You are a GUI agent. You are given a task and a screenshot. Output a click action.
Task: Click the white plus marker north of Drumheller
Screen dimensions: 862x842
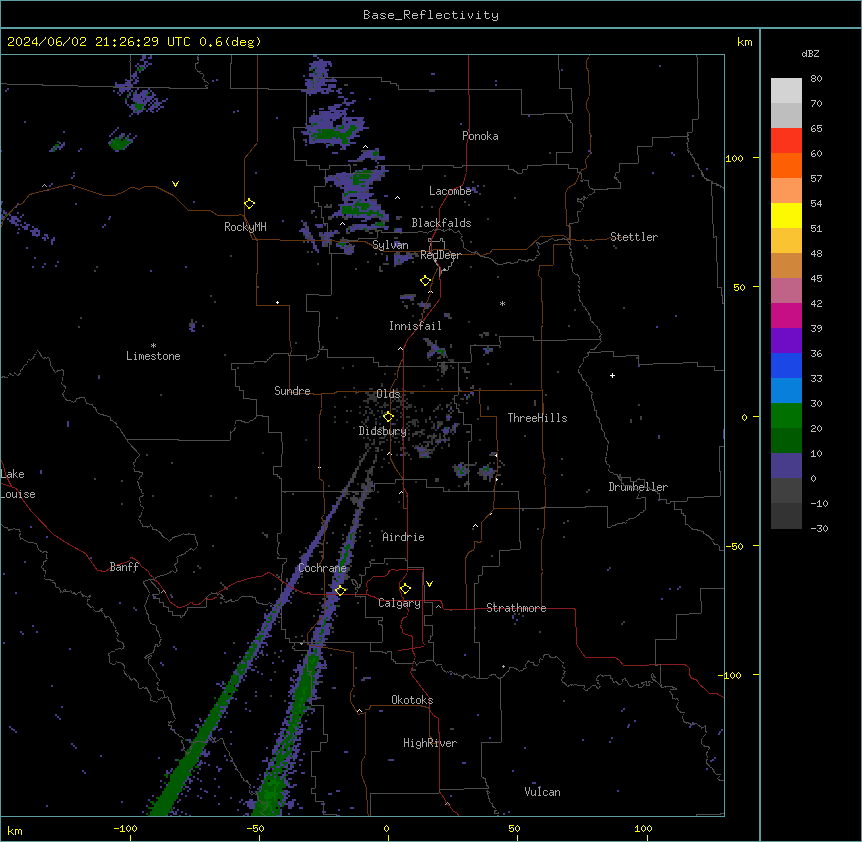(x=612, y=375)
